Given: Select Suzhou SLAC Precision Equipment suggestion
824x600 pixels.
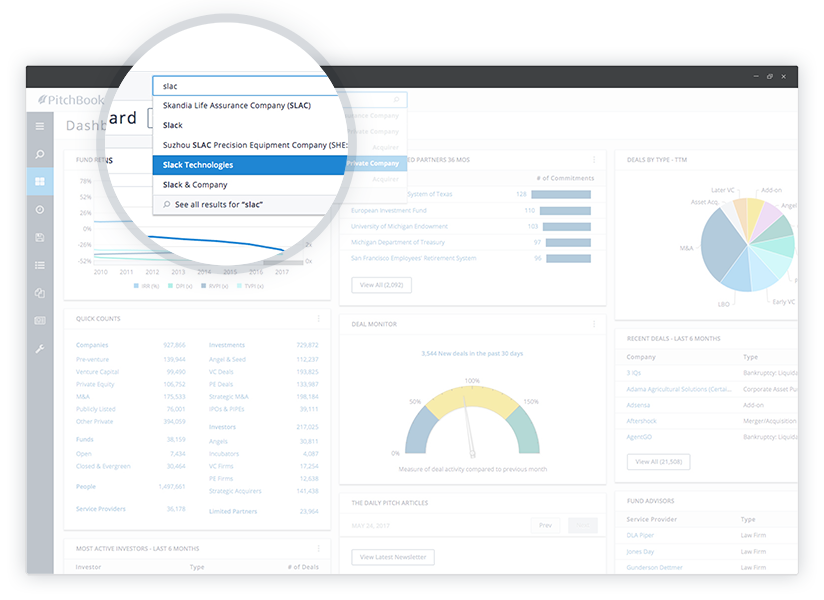Looking at the screenshot, I should point(255,145).
